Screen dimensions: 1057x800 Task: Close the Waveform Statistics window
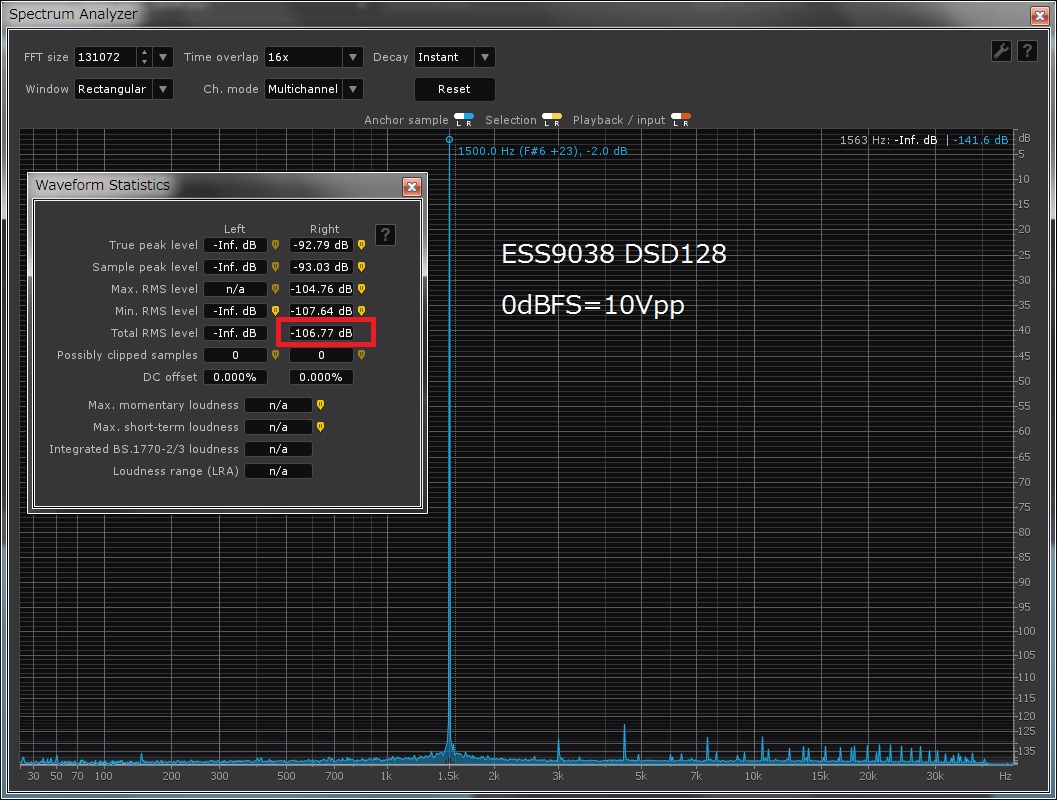coord(411,187)
